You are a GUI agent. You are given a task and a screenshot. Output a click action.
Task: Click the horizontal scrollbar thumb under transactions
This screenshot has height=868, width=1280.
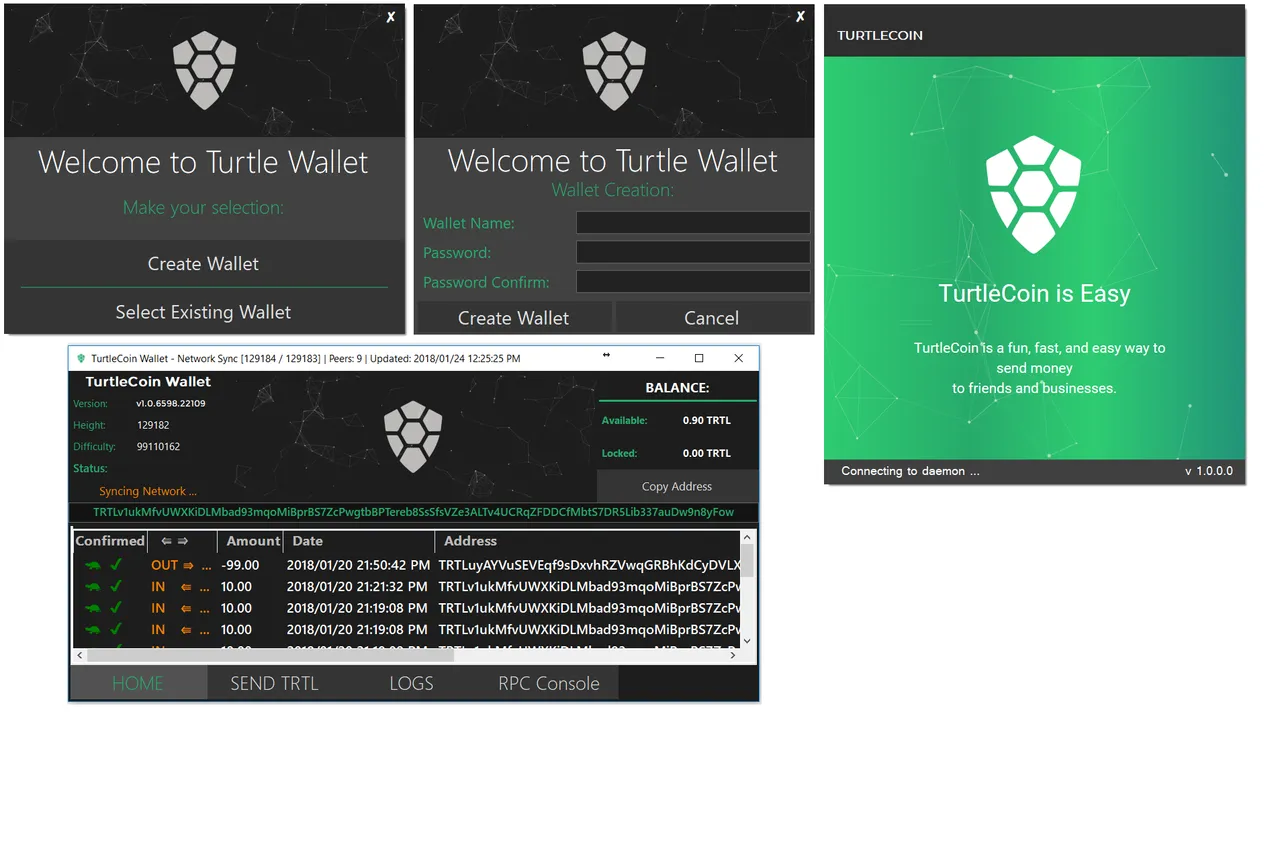[x=271, y=655]
